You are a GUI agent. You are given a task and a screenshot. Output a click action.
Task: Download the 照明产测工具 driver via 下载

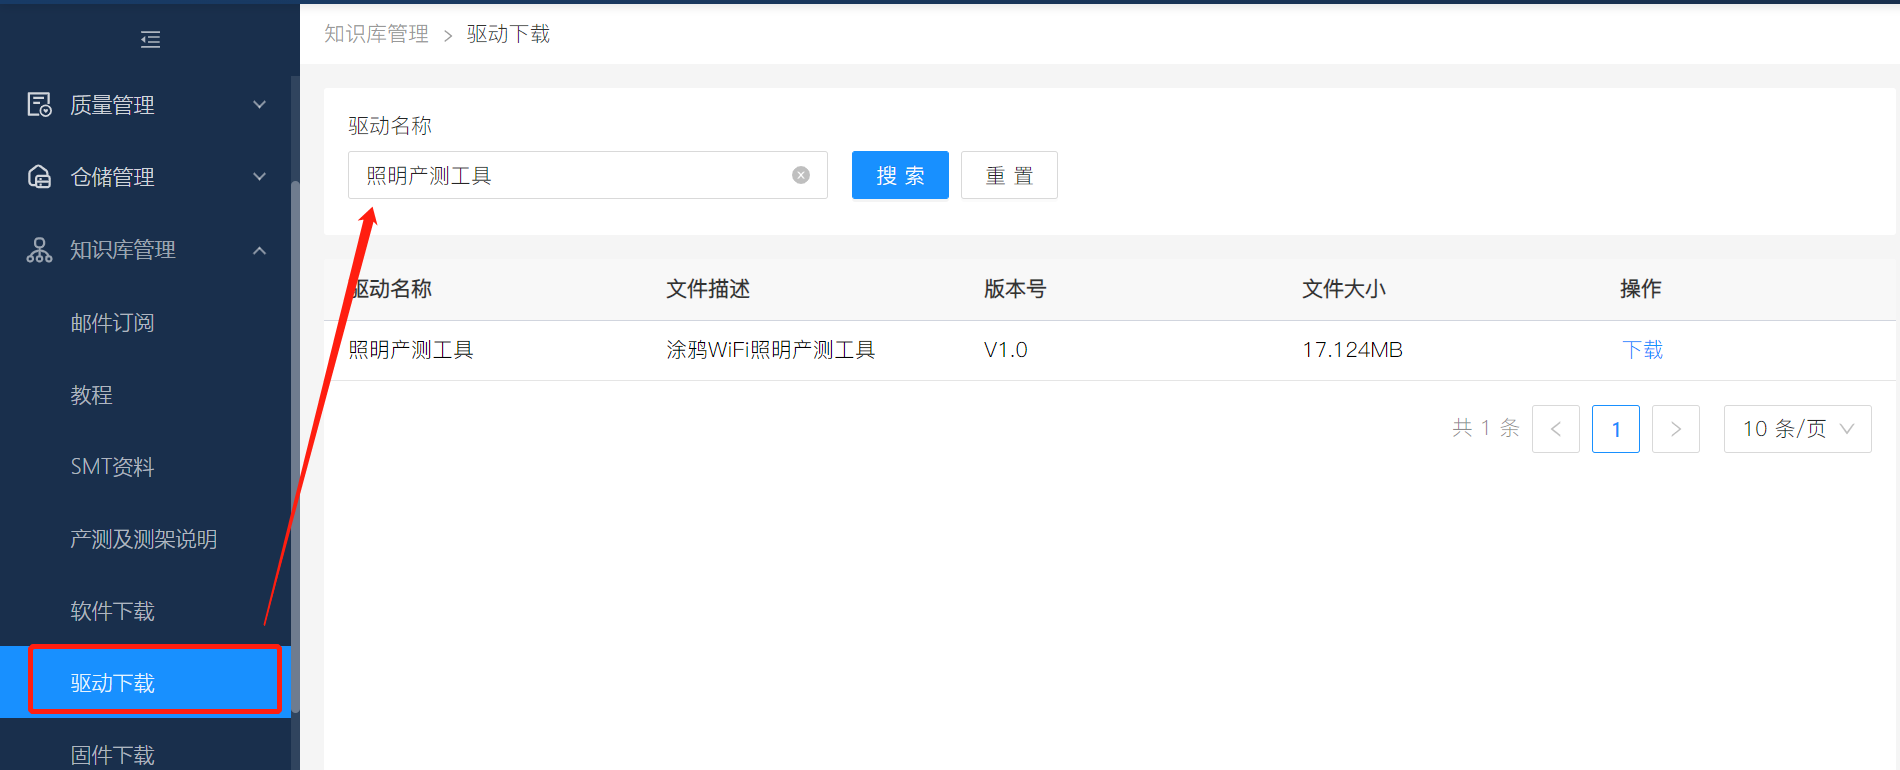(x=1642, y=350)
